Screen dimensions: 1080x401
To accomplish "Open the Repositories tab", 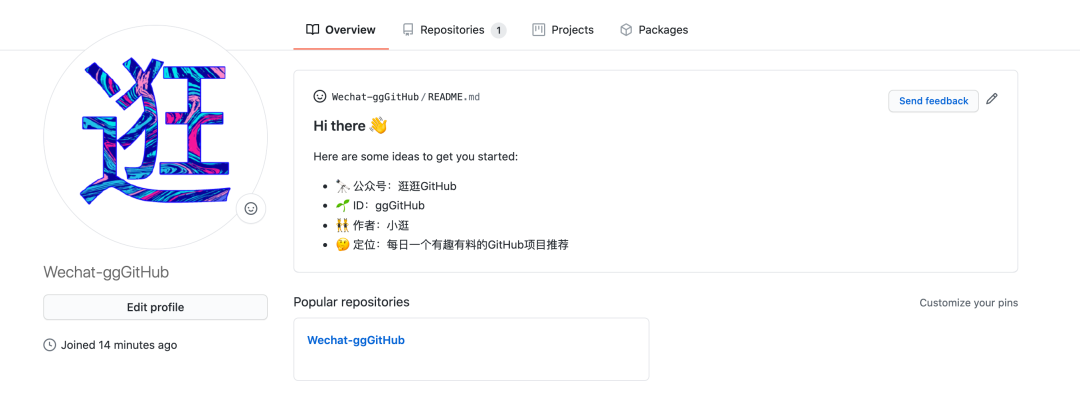I will pos(455,30).
